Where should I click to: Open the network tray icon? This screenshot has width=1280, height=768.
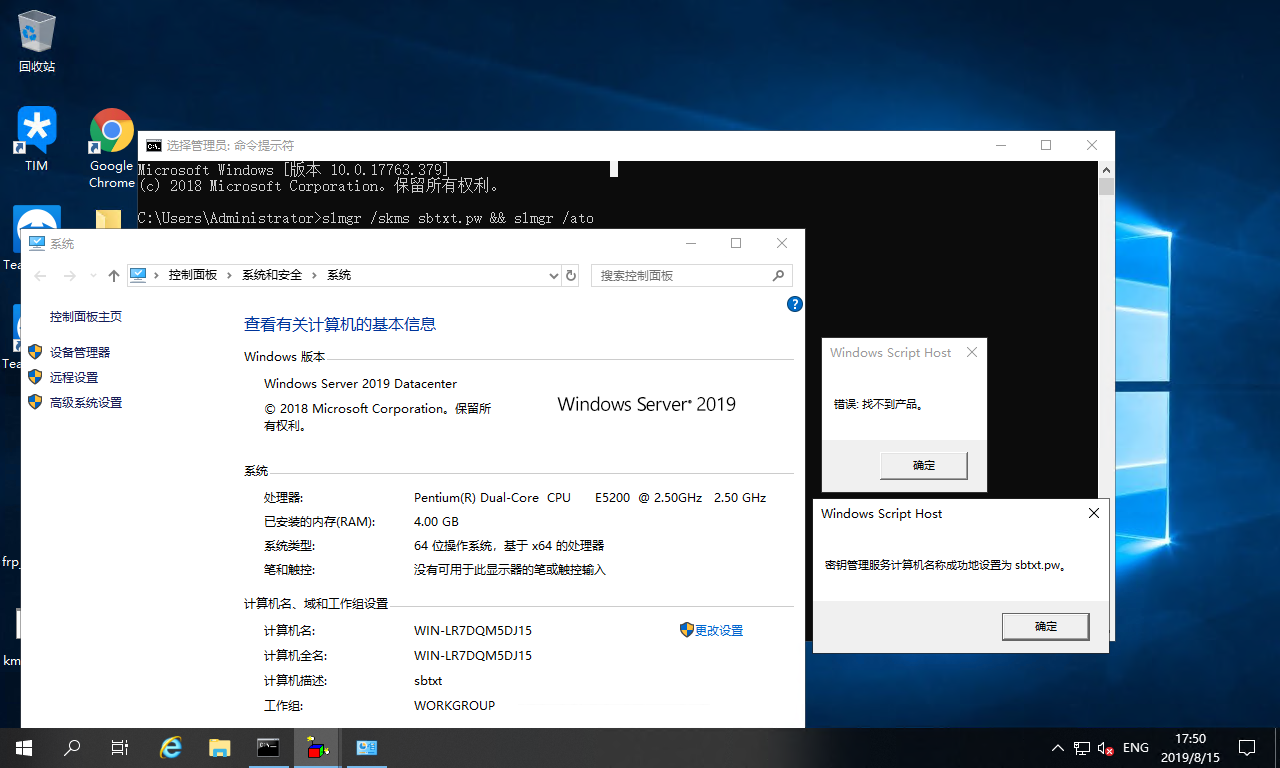point(1082,748)
